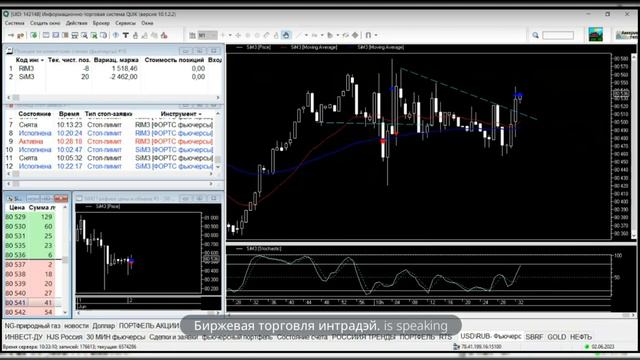The width and height of the screenshot is (640, 360).
Task: Switch to the RTS tab
Action: point(445,337)
